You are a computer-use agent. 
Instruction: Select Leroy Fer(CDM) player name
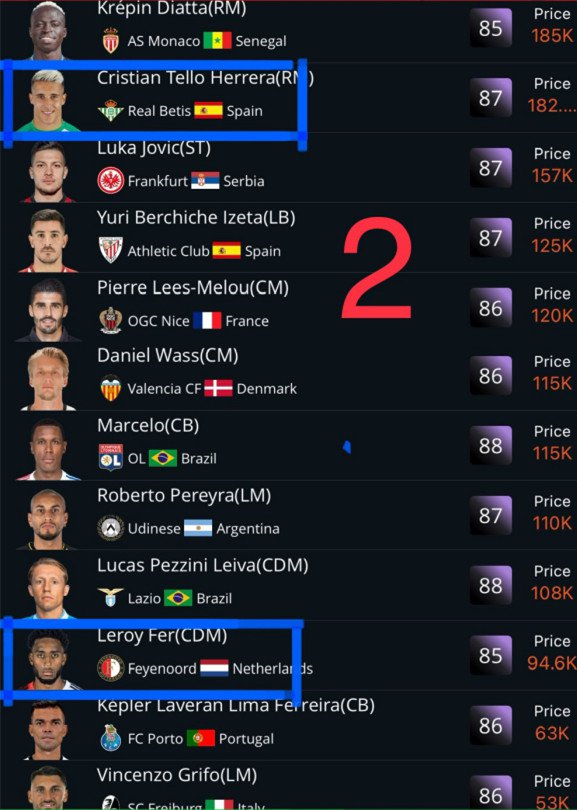pyautogui.click(x=162, y=635)
